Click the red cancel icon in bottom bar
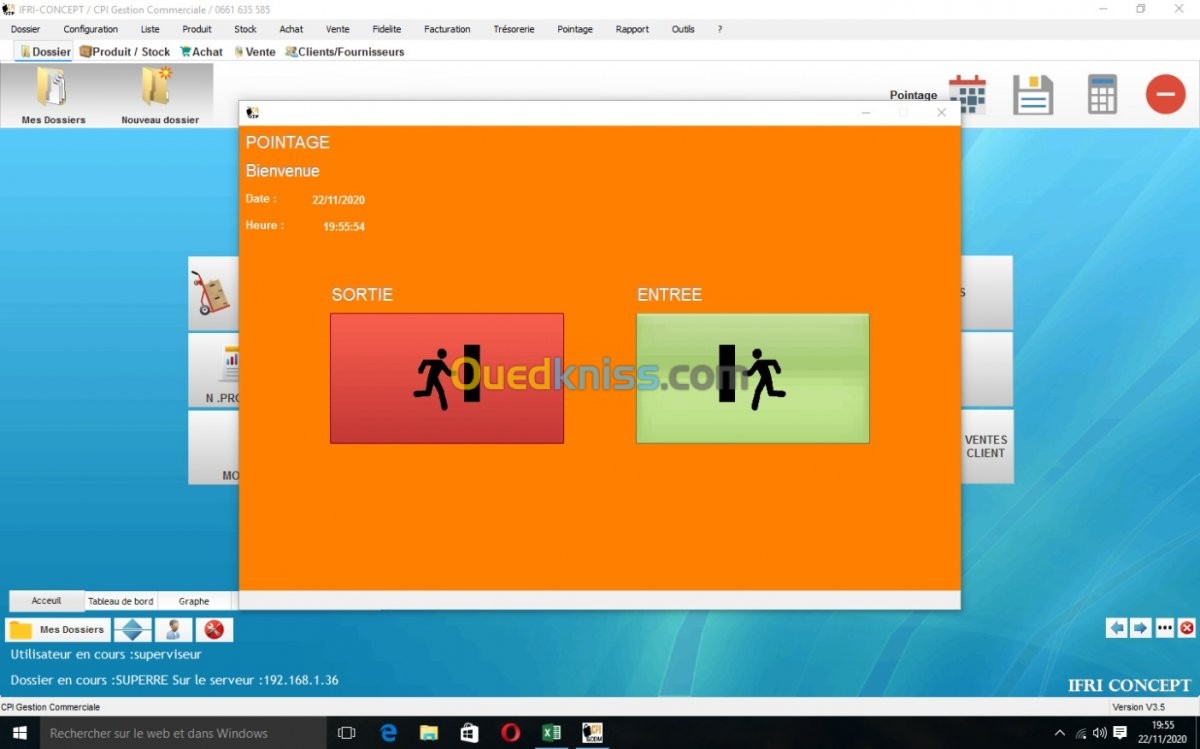1200x749 pixels. pos(213,630)
